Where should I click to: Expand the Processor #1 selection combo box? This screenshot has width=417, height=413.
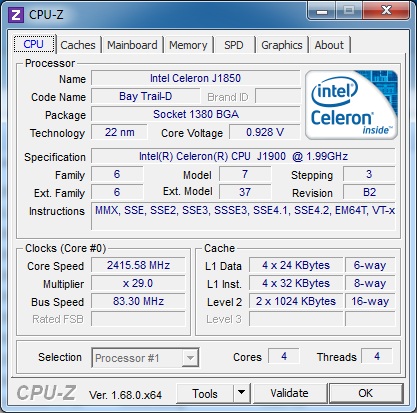(145, 358)
